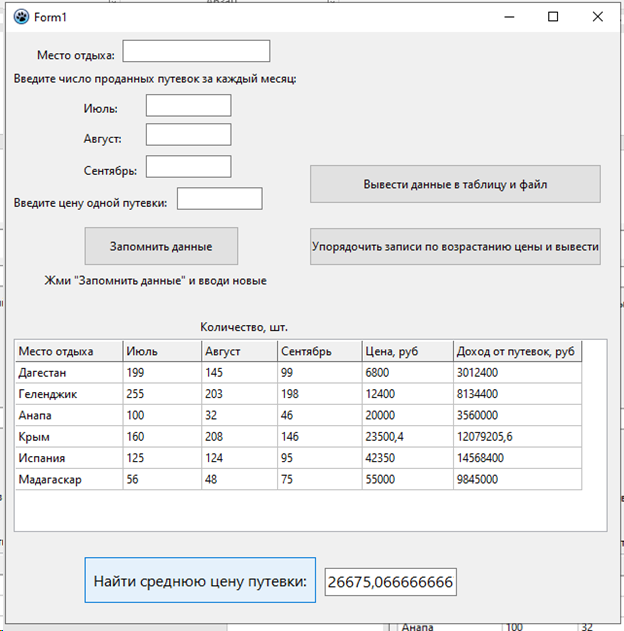Click the "Место отдыха" column header

pyautogui.click(x=68, y=351)
